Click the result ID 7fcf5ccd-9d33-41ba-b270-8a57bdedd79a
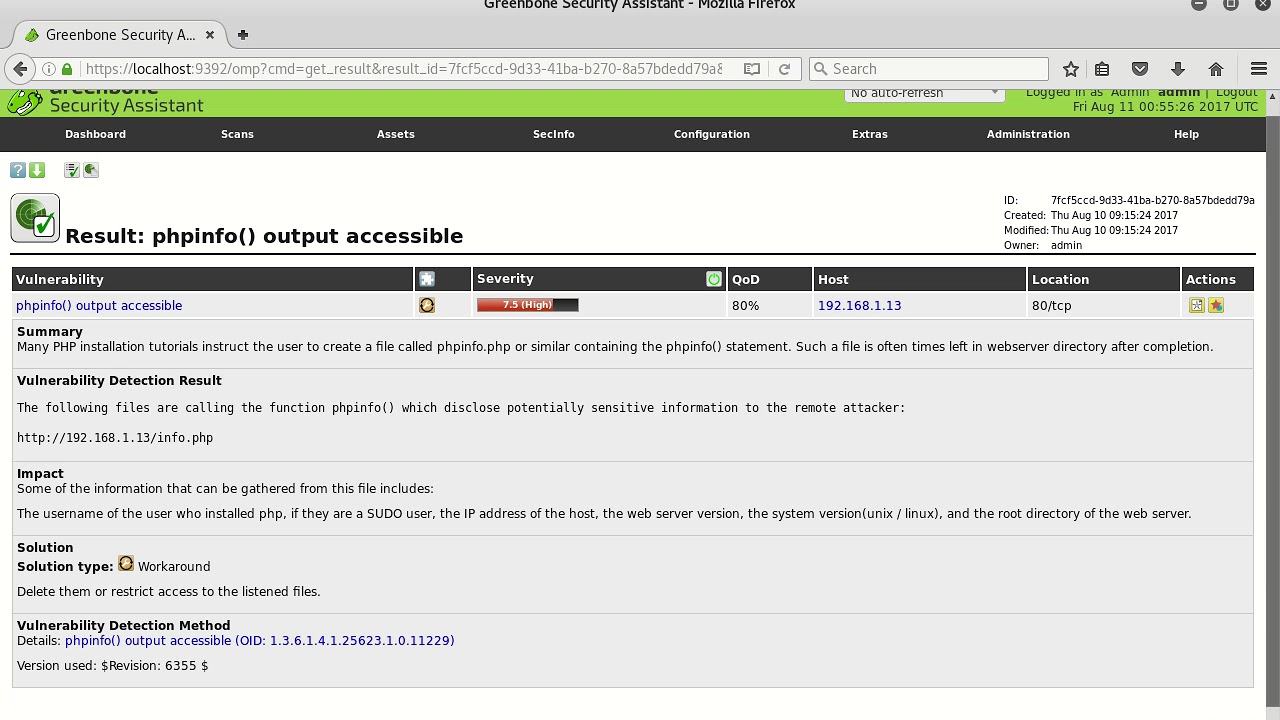The height and width of the screenshot is (720, 1280). (x=1152, y=200)
